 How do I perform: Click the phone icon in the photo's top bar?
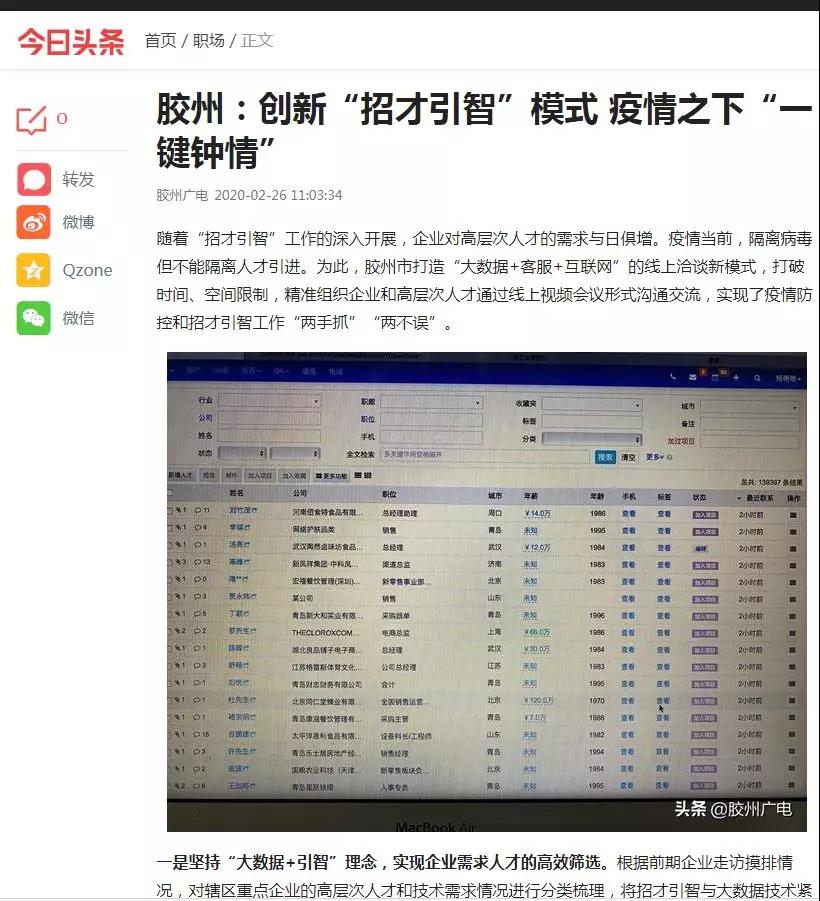pyautogui.click(x=673, y=377)
